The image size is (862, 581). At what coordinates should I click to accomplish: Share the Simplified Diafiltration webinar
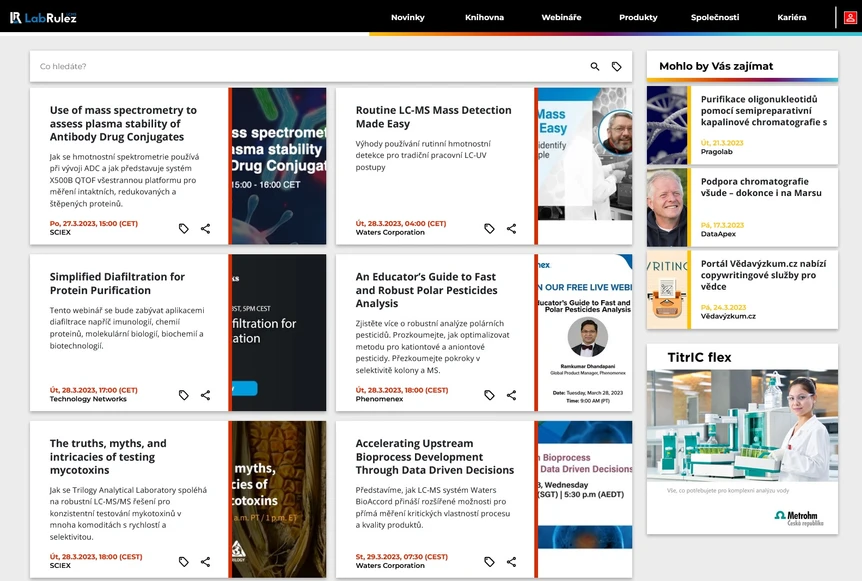click(x=206, y=395)
